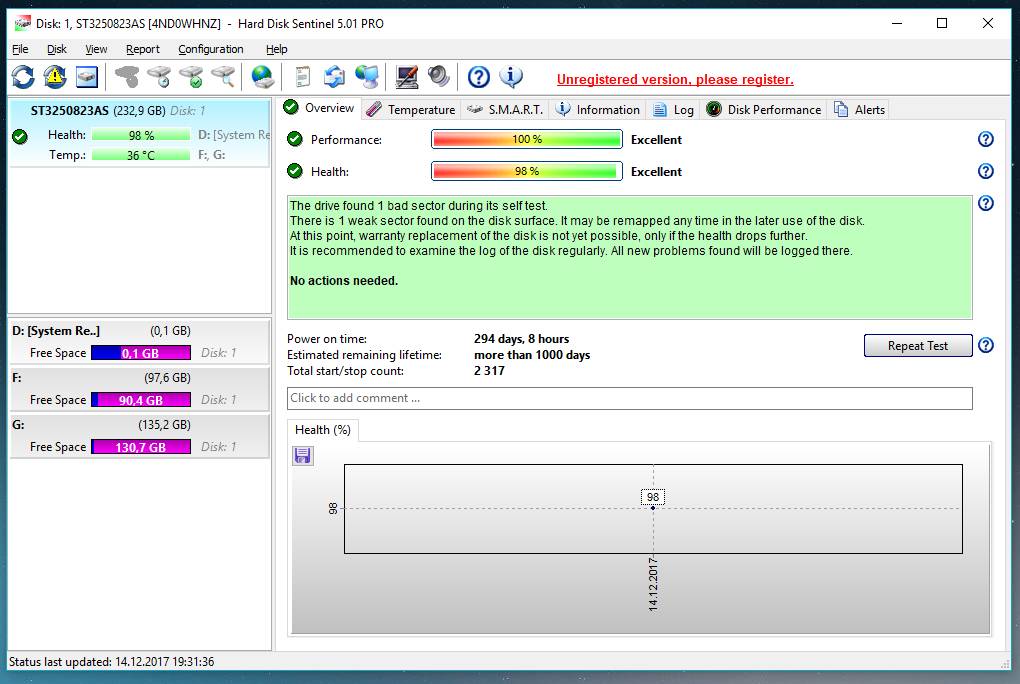1020x684 pixels.
Task: Click the help icon next to Repeat Test
Action: (985, 346)
